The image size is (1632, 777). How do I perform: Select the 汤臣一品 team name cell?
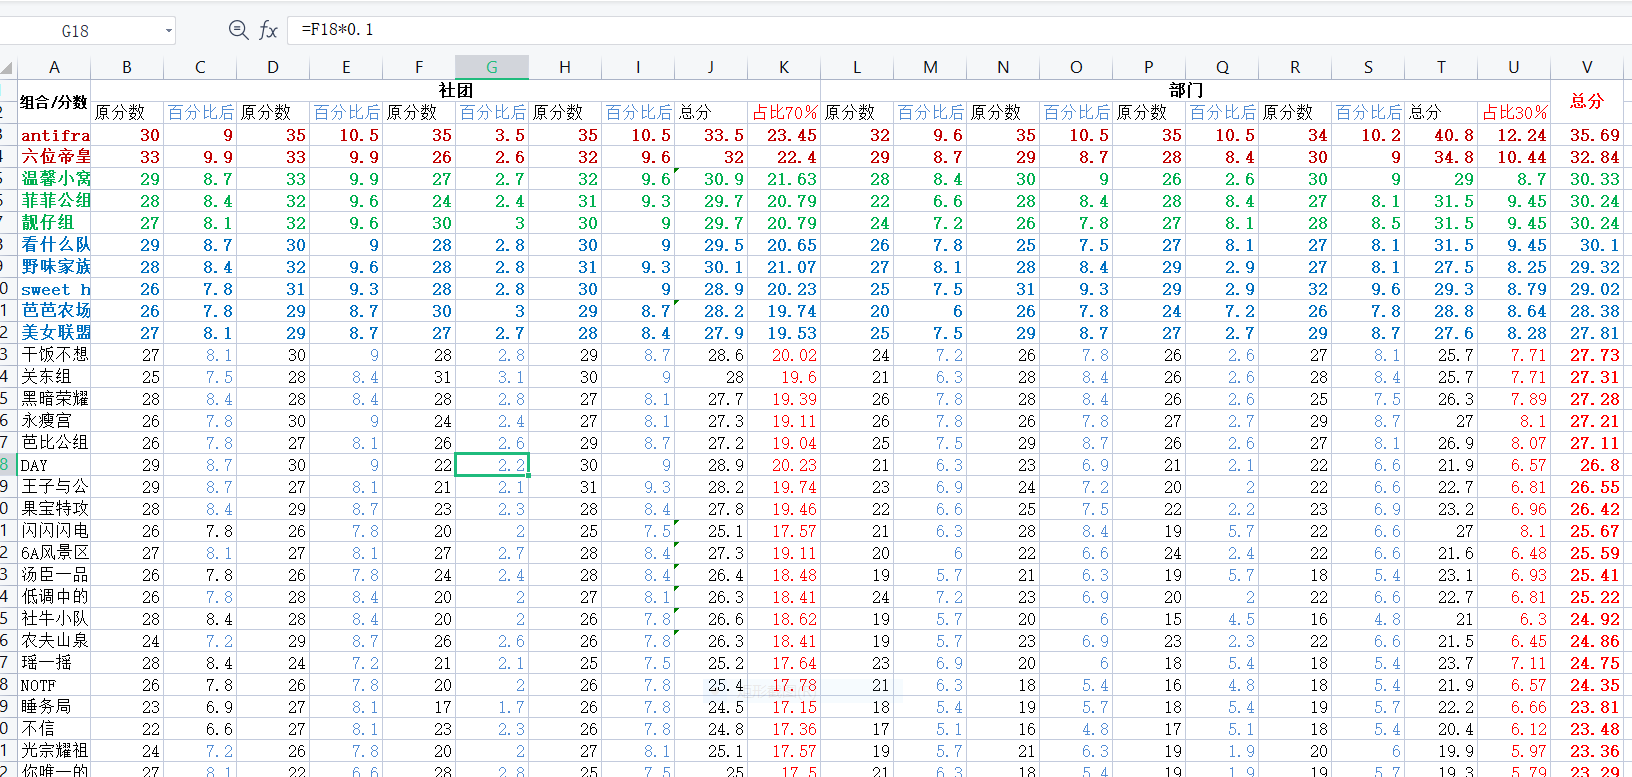[54, 575]
